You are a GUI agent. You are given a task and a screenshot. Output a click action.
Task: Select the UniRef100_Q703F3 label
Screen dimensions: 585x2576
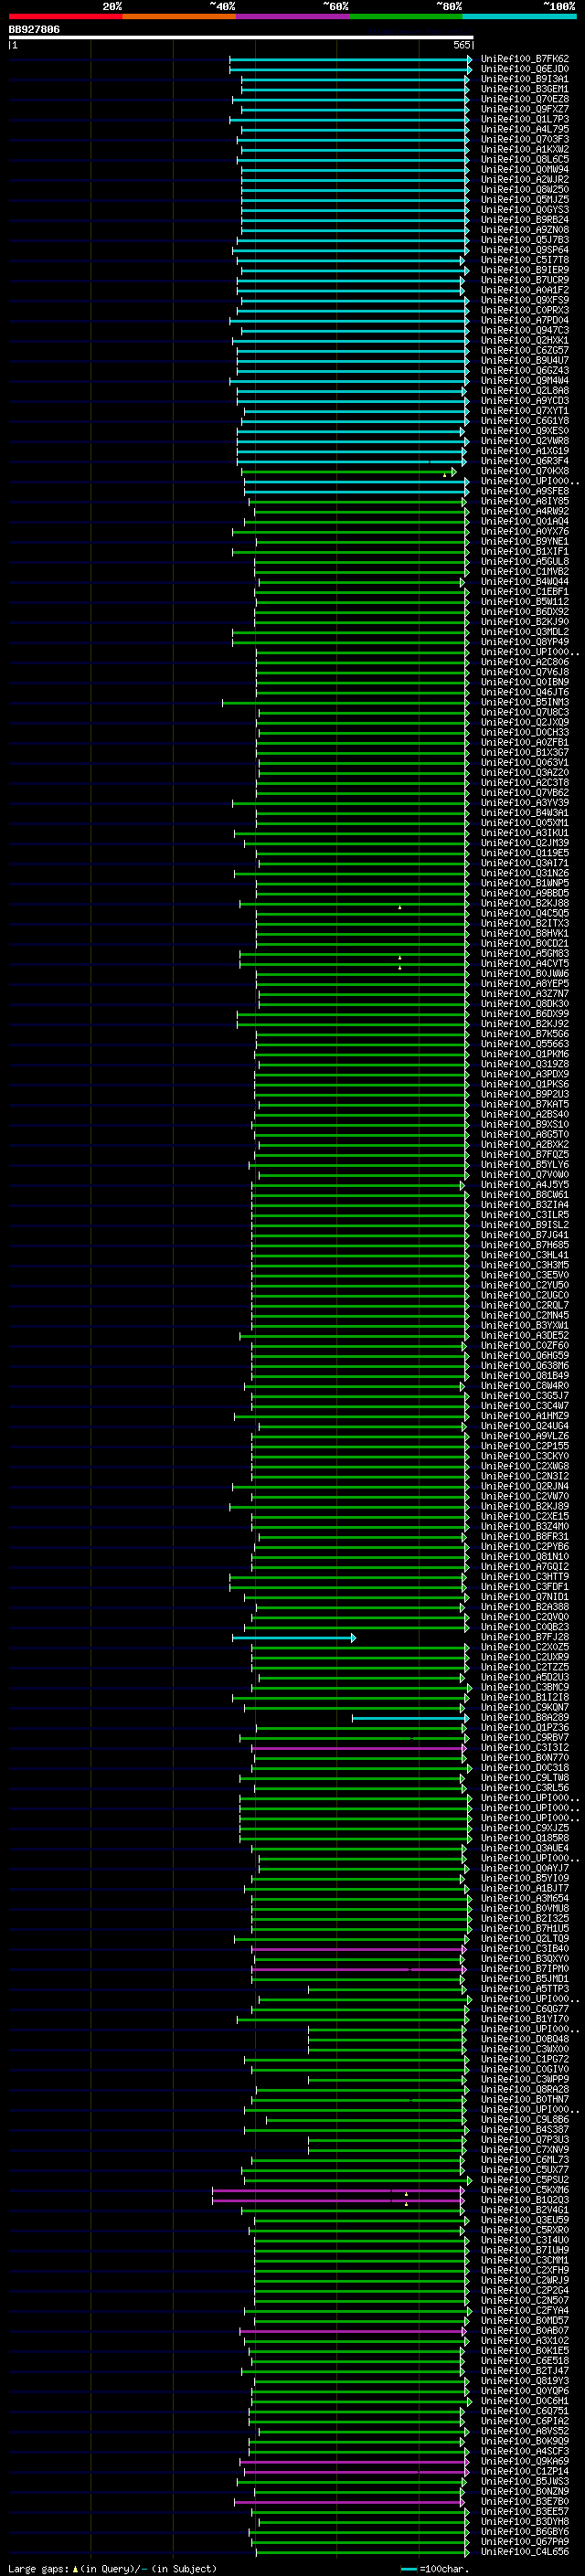525,139
